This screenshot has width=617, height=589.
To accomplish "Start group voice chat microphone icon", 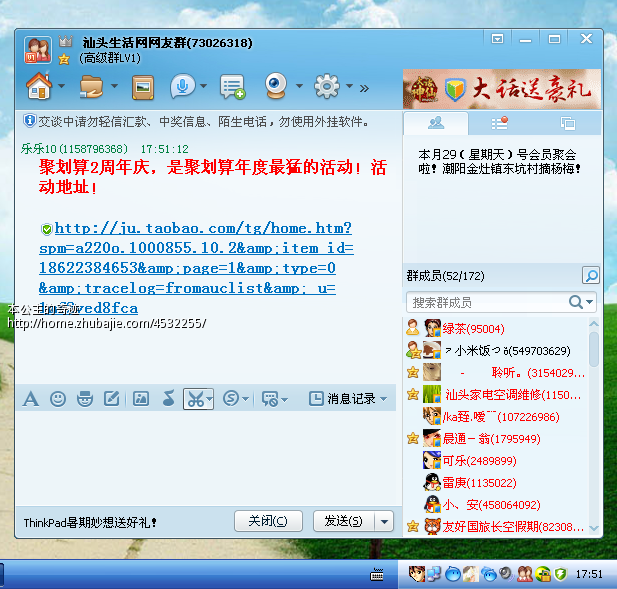I will point(183,86).
